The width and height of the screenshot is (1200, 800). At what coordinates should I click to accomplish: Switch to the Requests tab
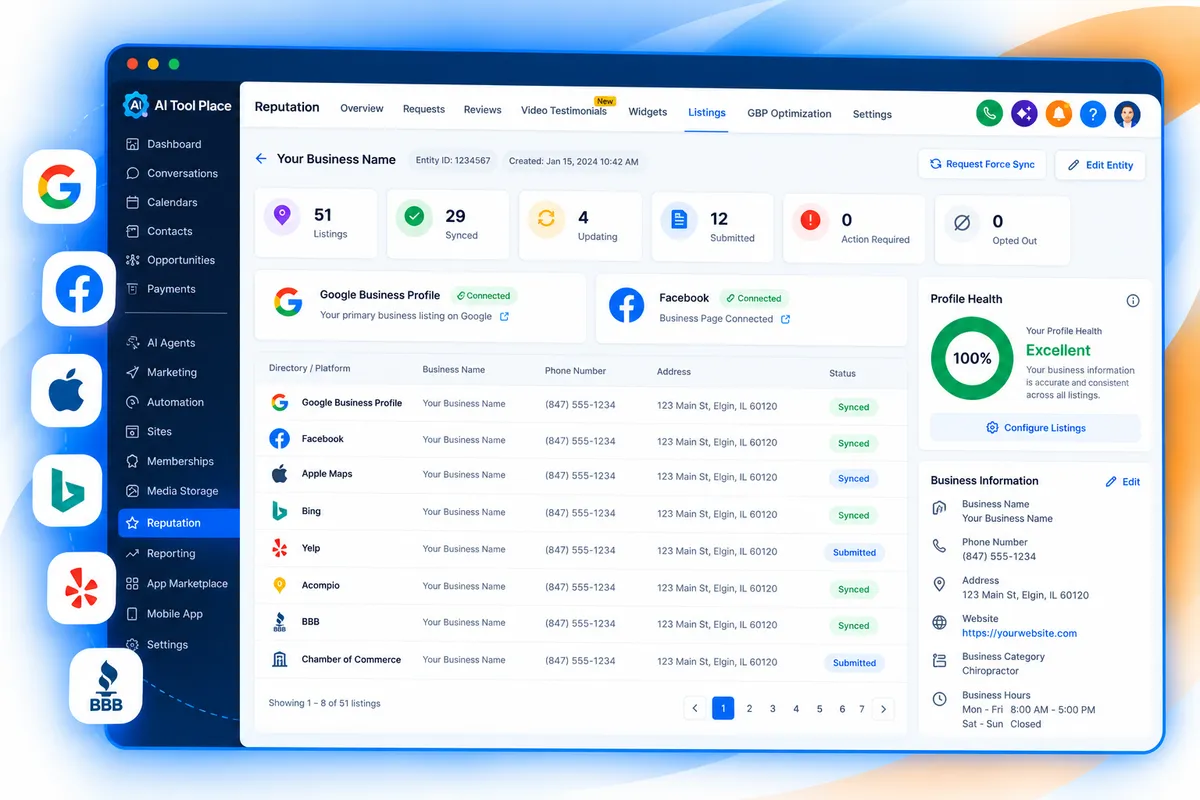424,109
